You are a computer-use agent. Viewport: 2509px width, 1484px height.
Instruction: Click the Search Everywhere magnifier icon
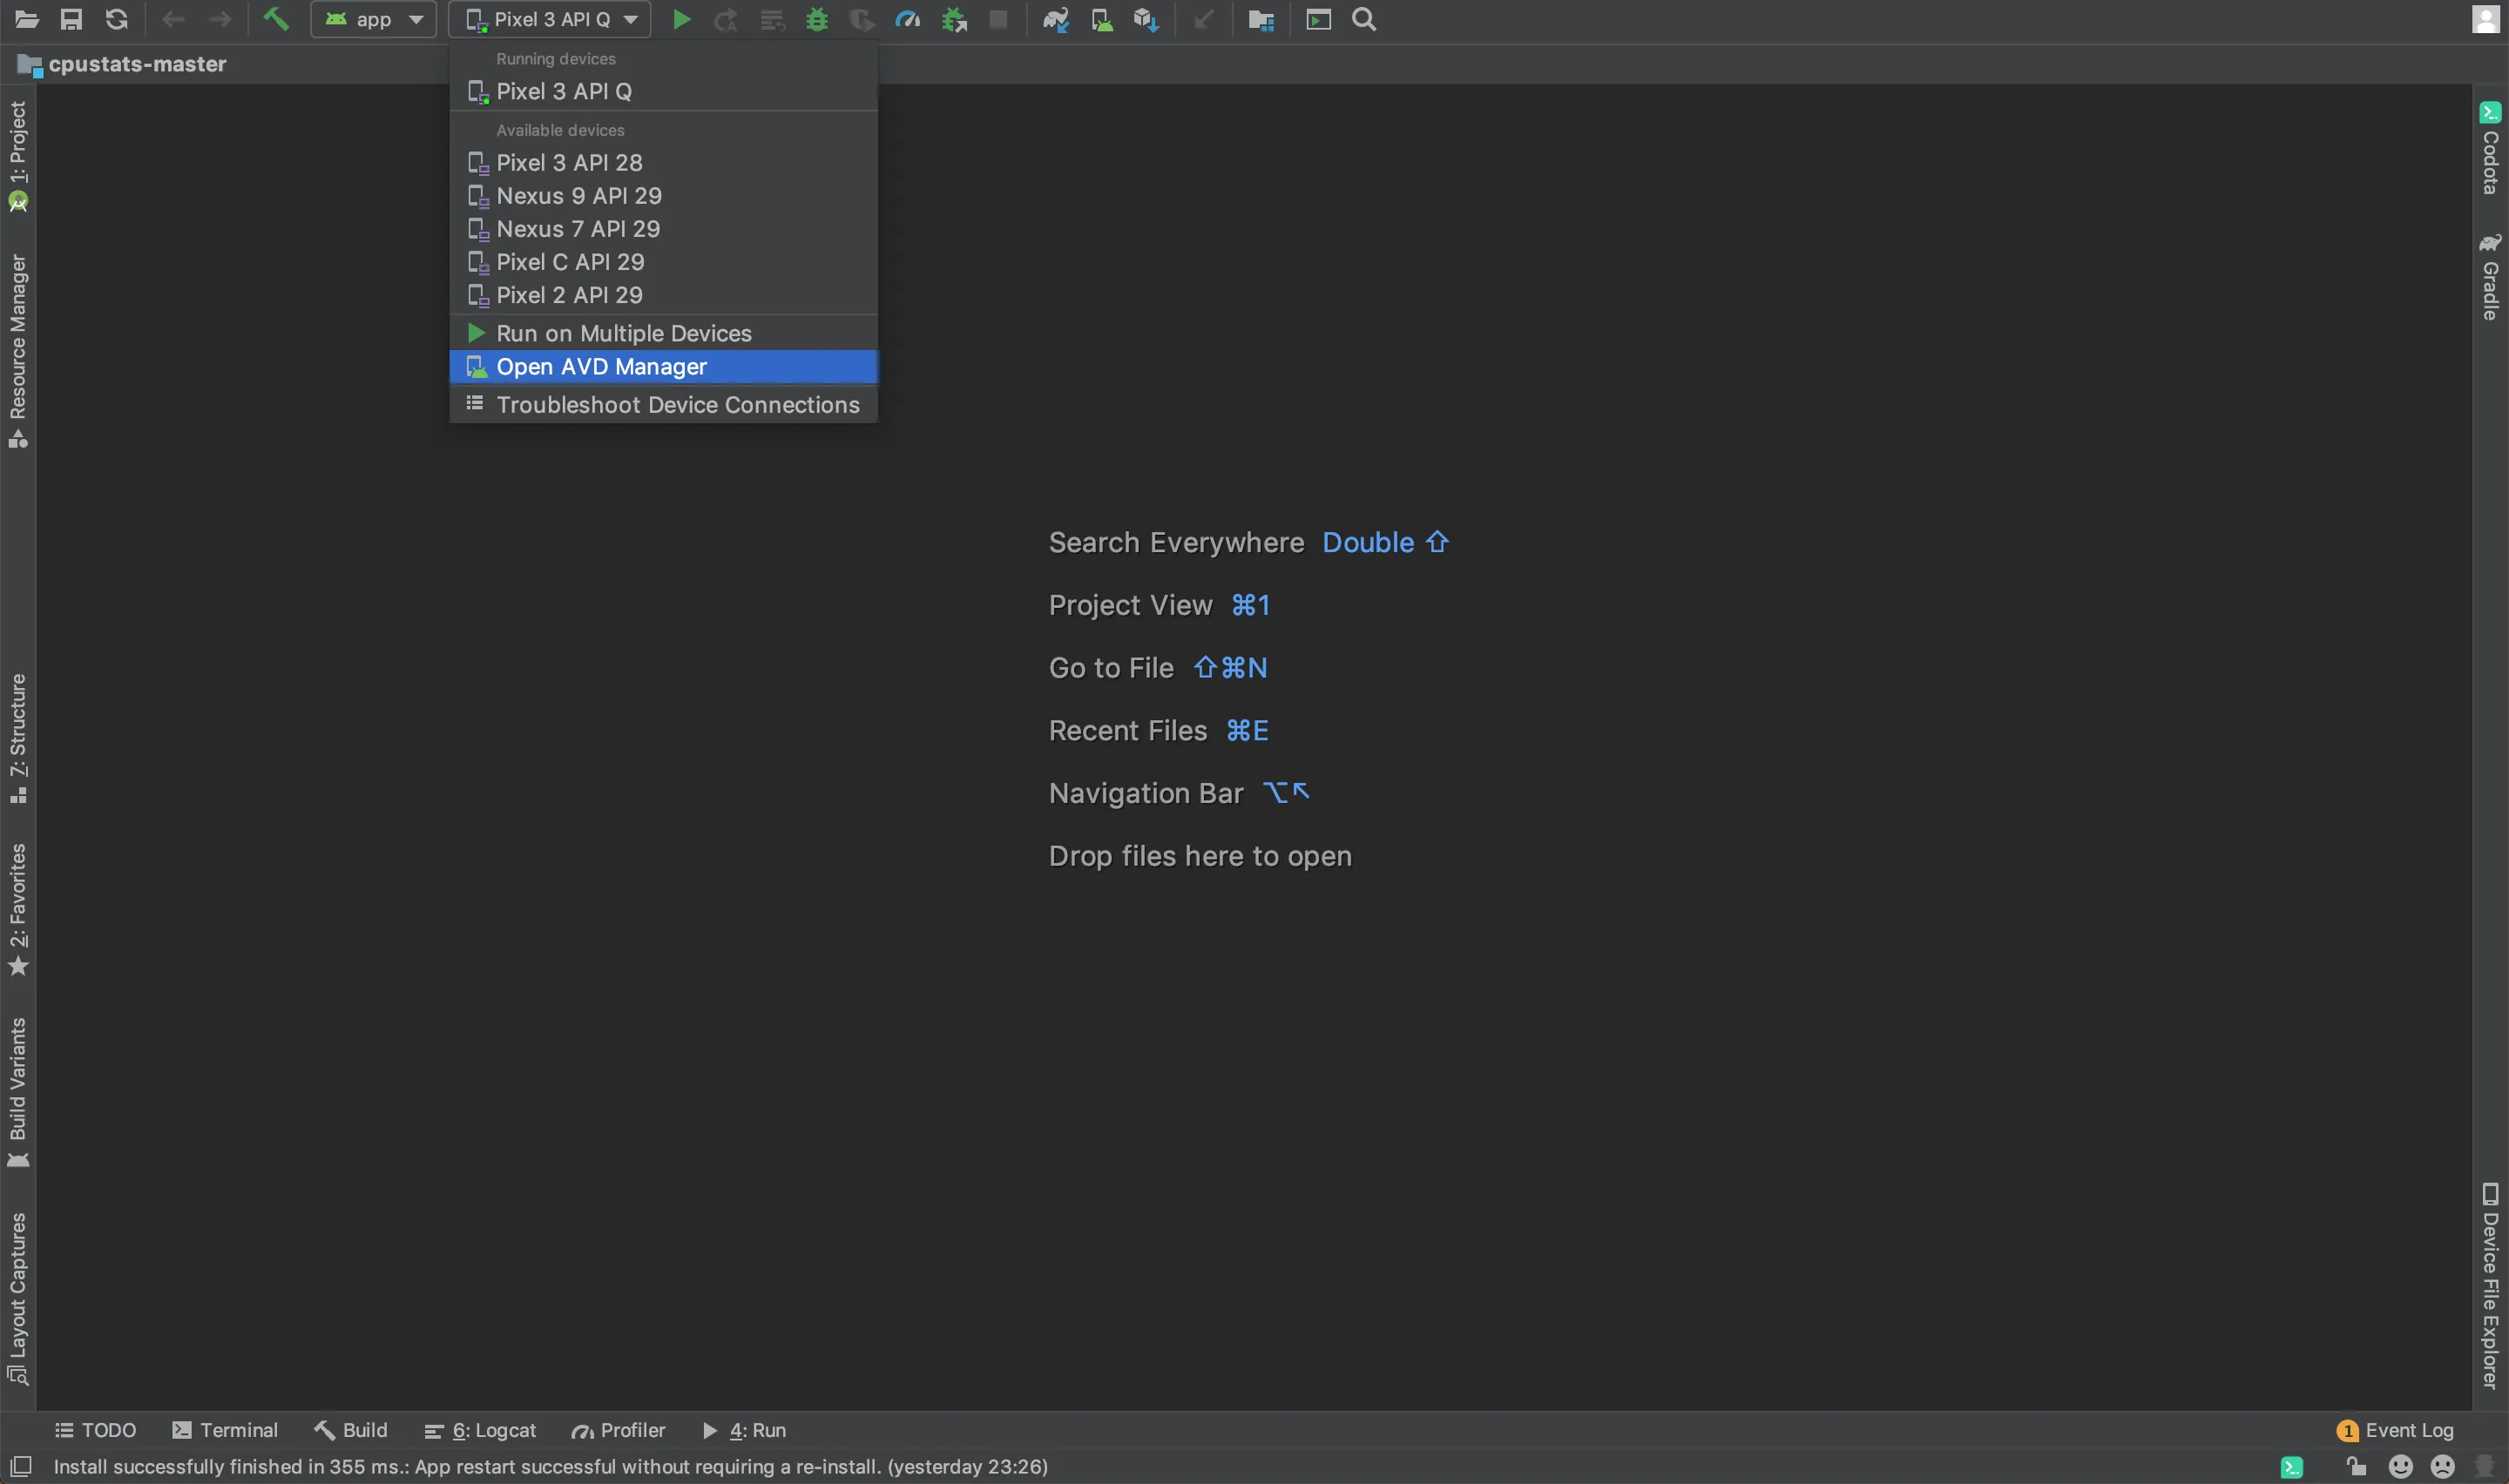click(x=1364, y=19)
